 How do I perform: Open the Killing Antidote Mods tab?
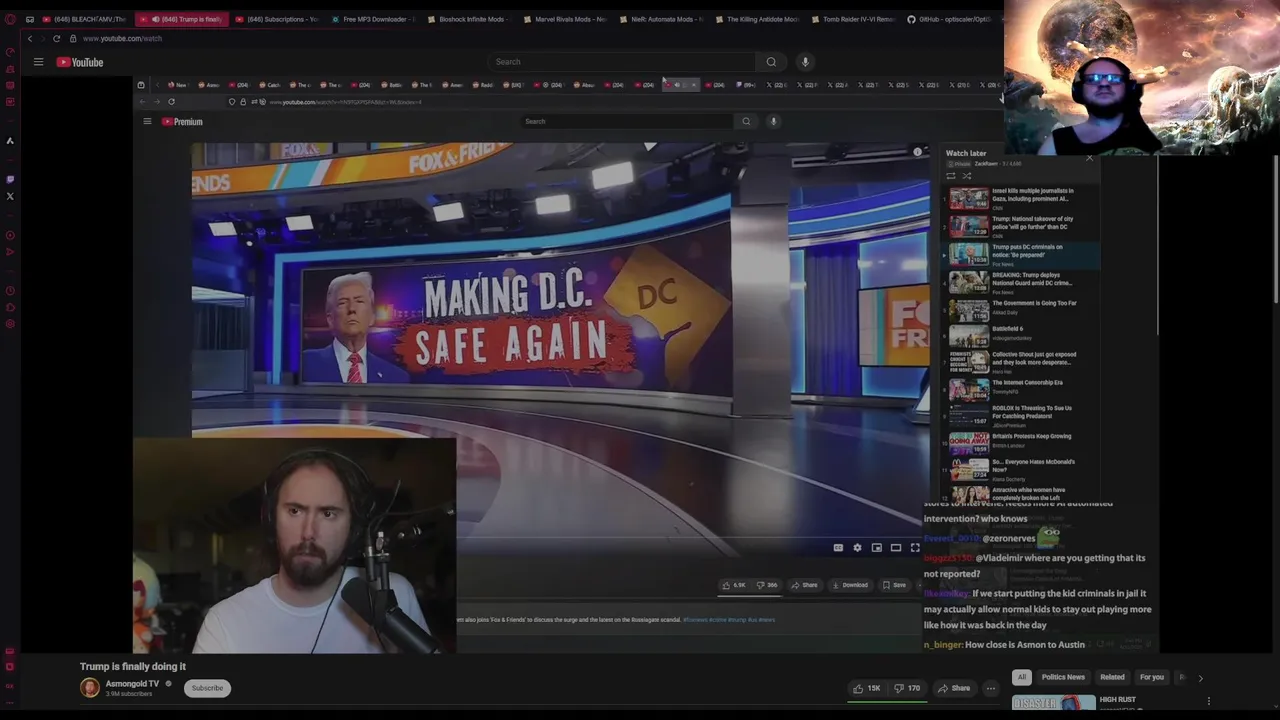tap(755, 19)
